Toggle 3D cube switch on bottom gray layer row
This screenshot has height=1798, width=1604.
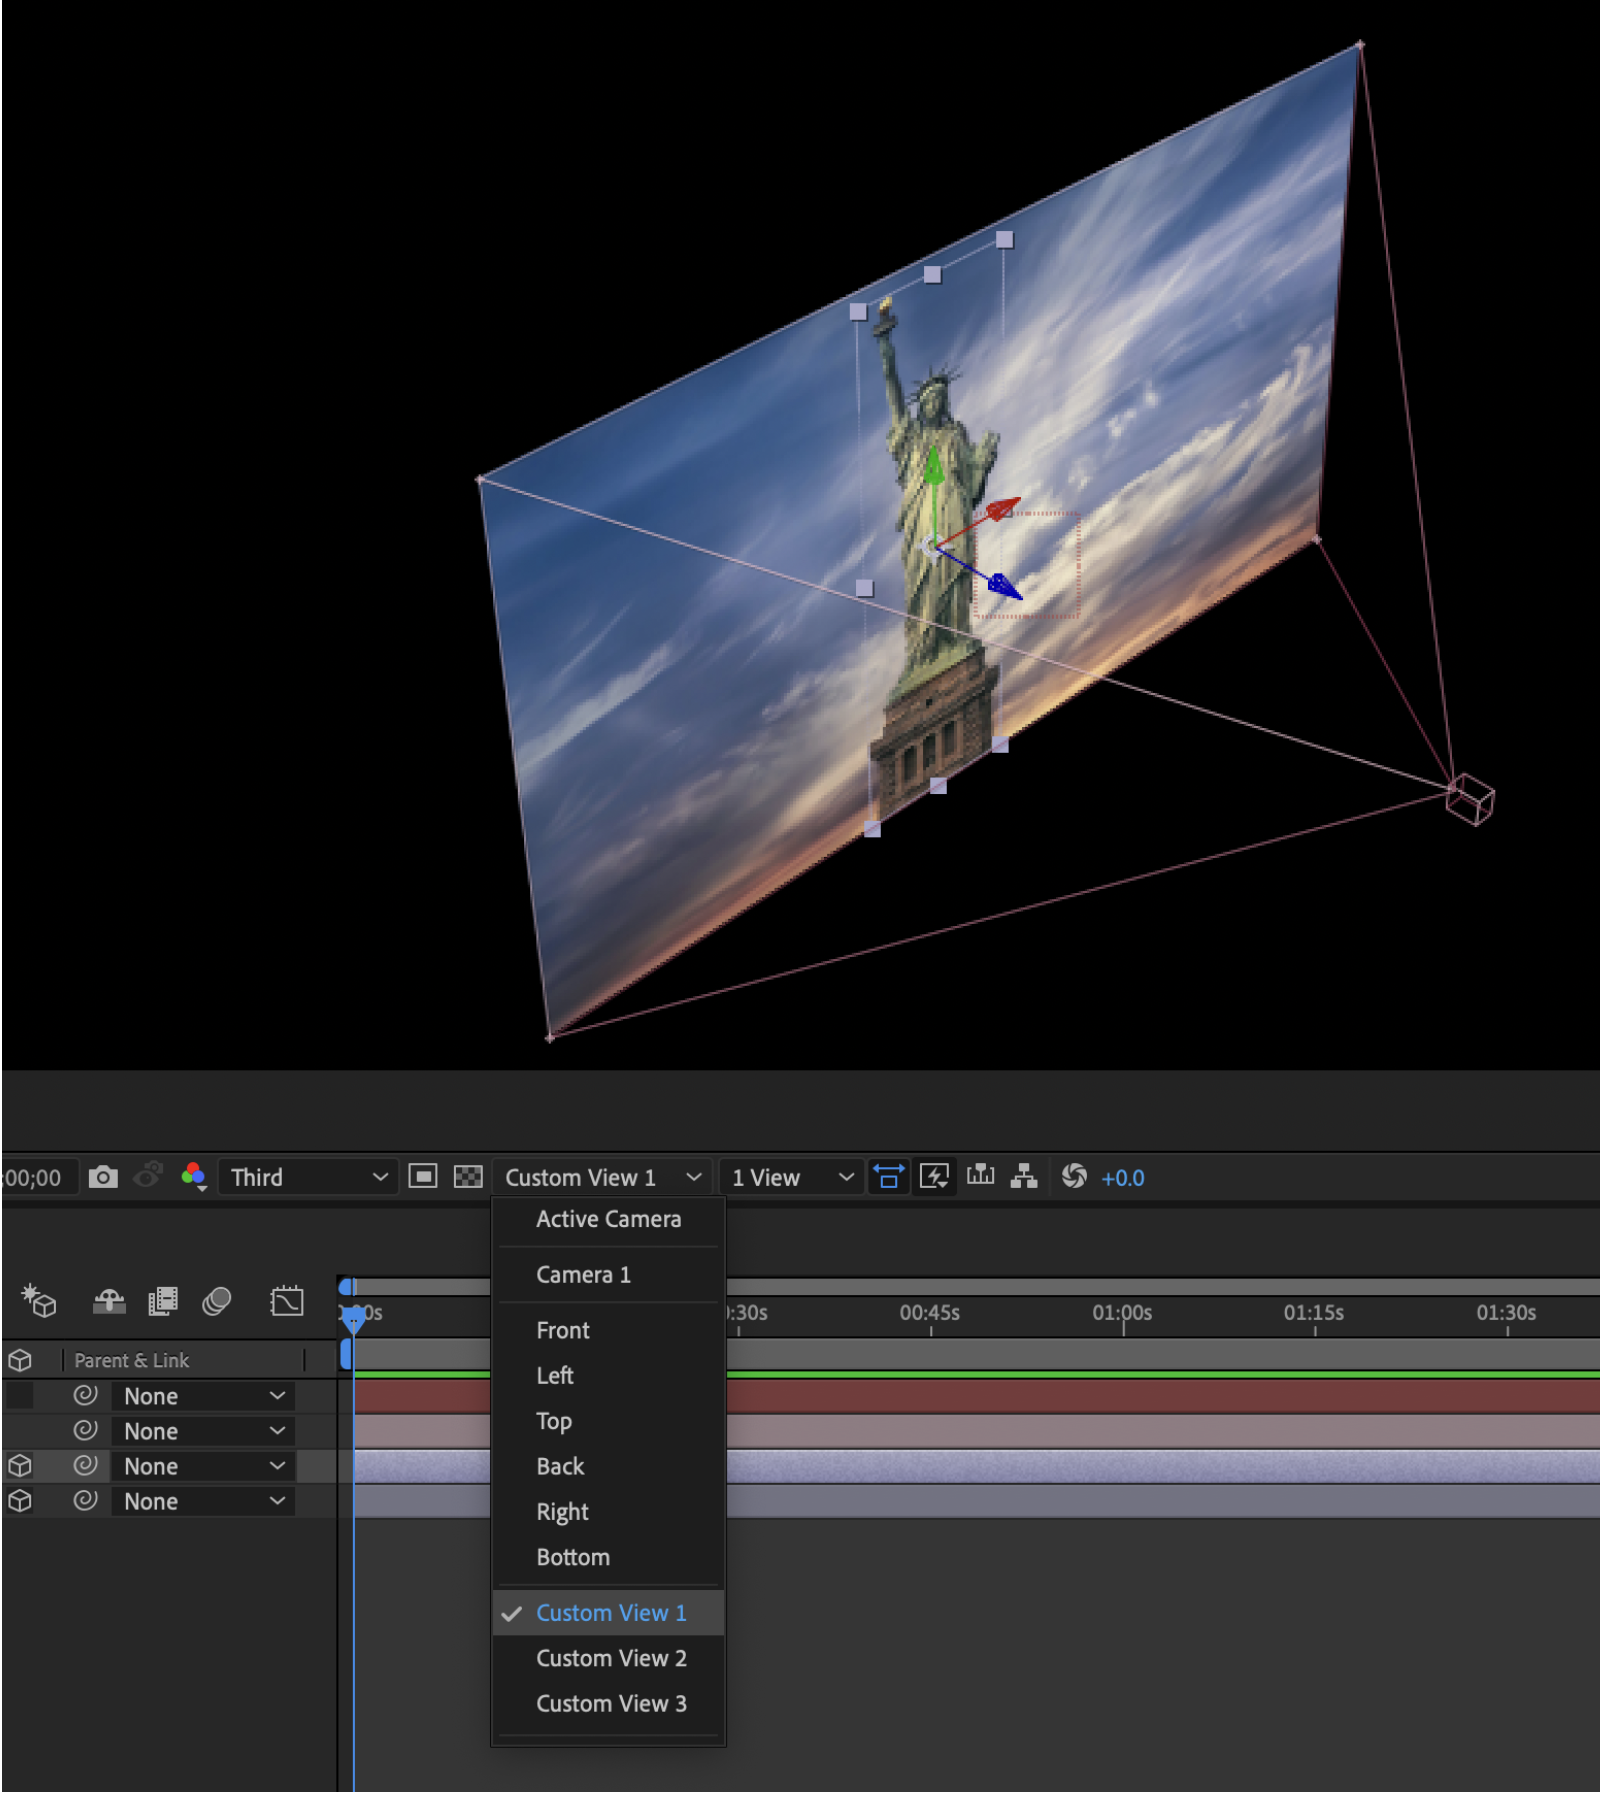(x=20, y=1501)
